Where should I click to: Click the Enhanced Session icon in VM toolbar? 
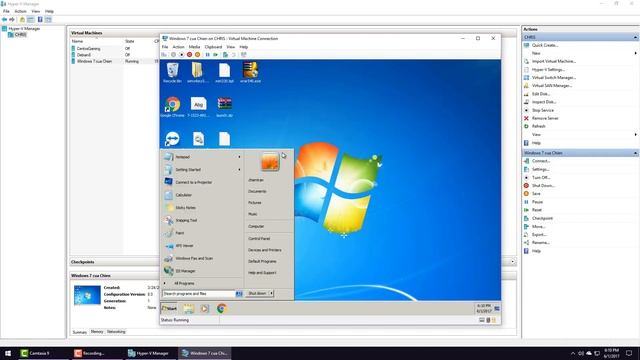(244, 55)
